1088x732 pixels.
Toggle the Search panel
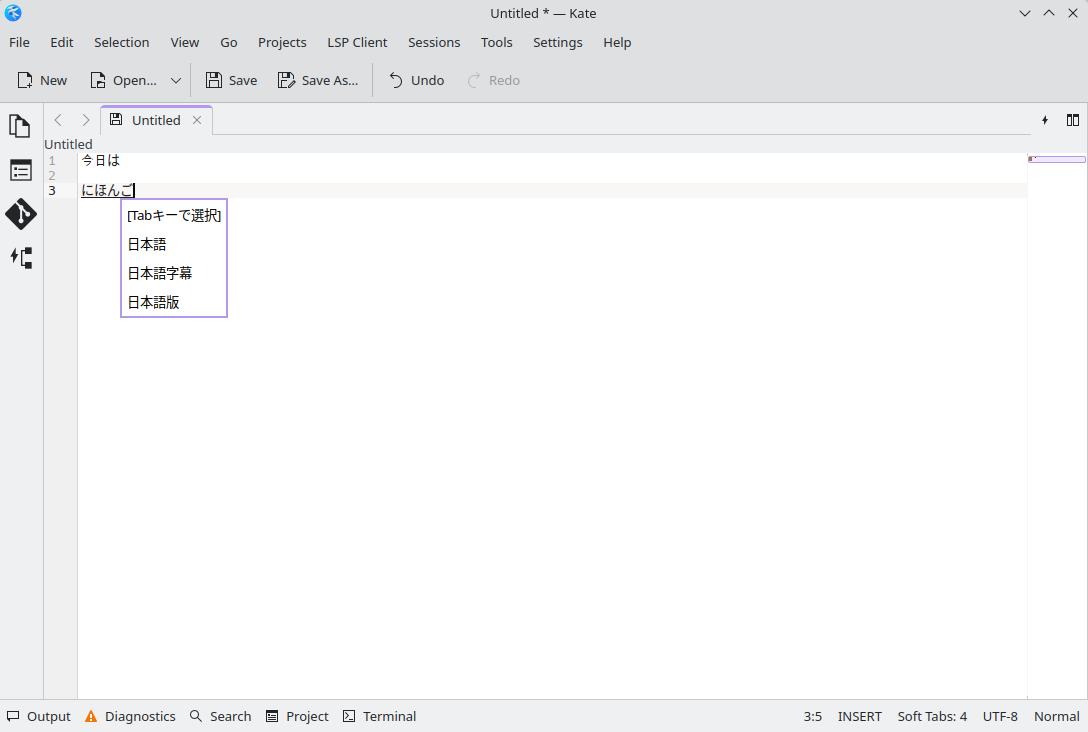tap(221, 716)
